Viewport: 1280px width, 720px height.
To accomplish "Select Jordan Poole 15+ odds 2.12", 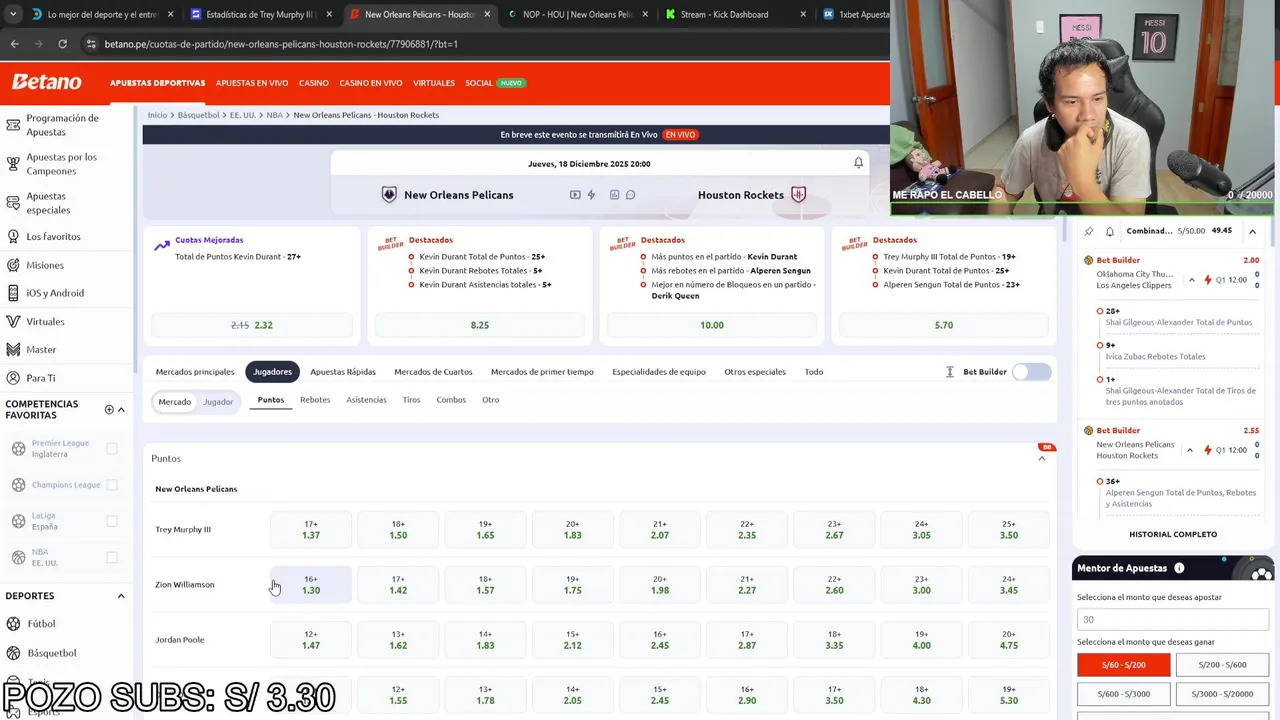I will point(572,640).
